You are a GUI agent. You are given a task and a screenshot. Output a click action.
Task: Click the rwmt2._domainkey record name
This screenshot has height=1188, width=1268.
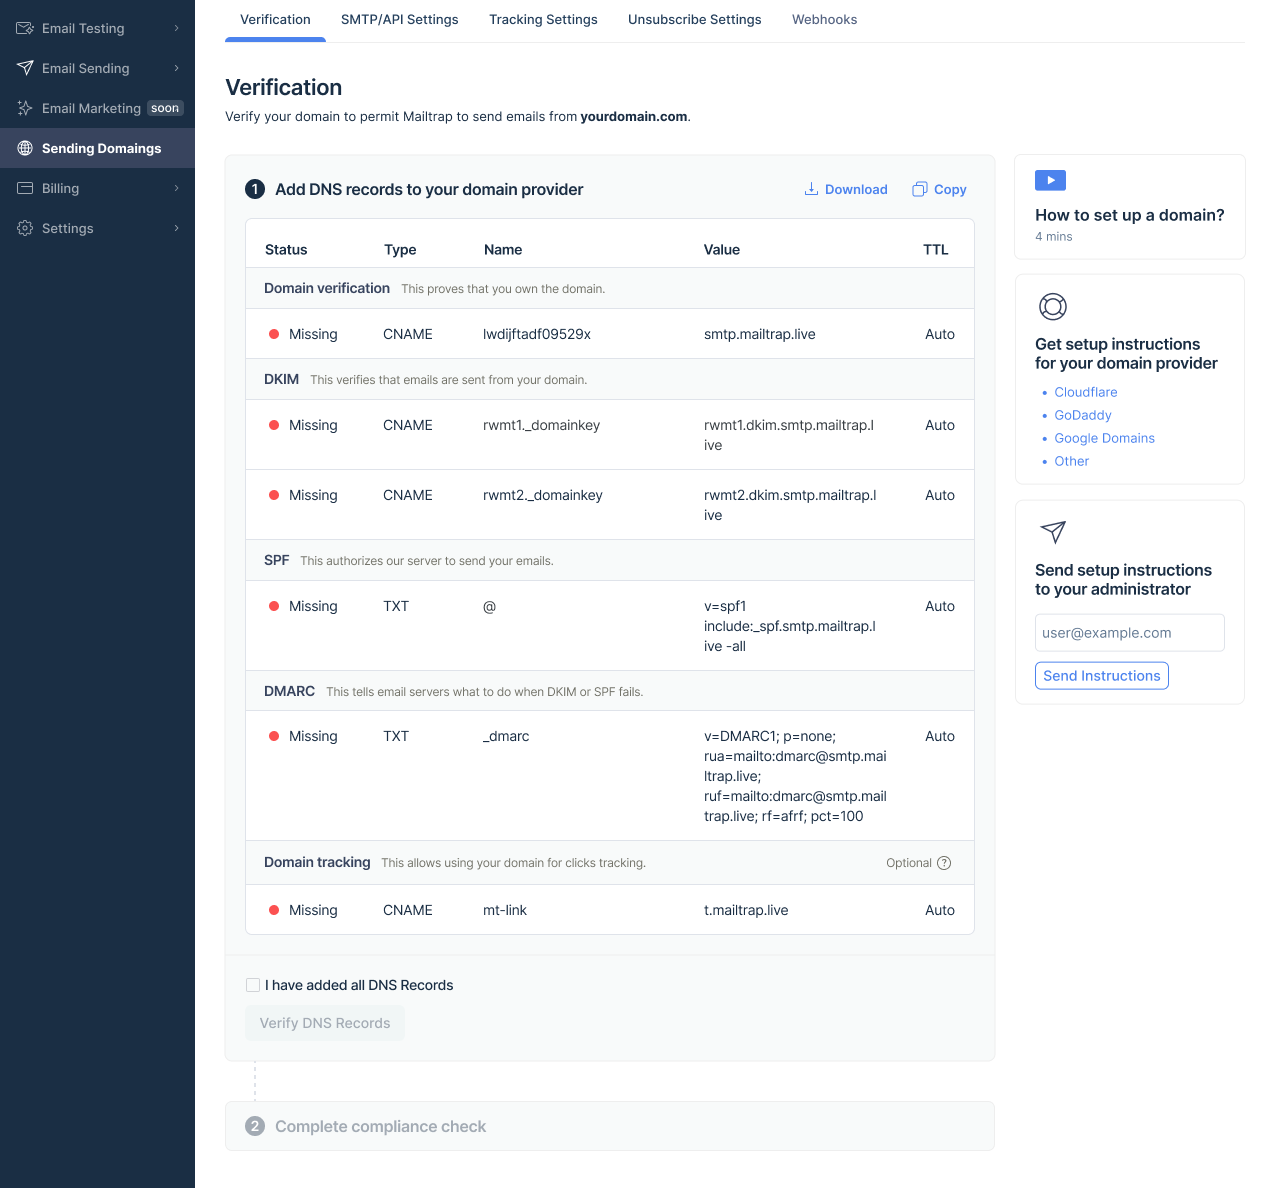[543, 495]
